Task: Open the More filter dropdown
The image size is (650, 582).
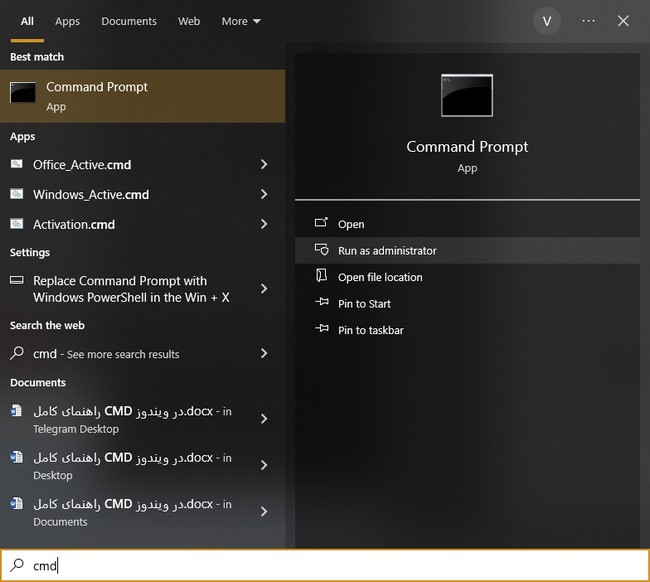Action: (x=241, y=21)
